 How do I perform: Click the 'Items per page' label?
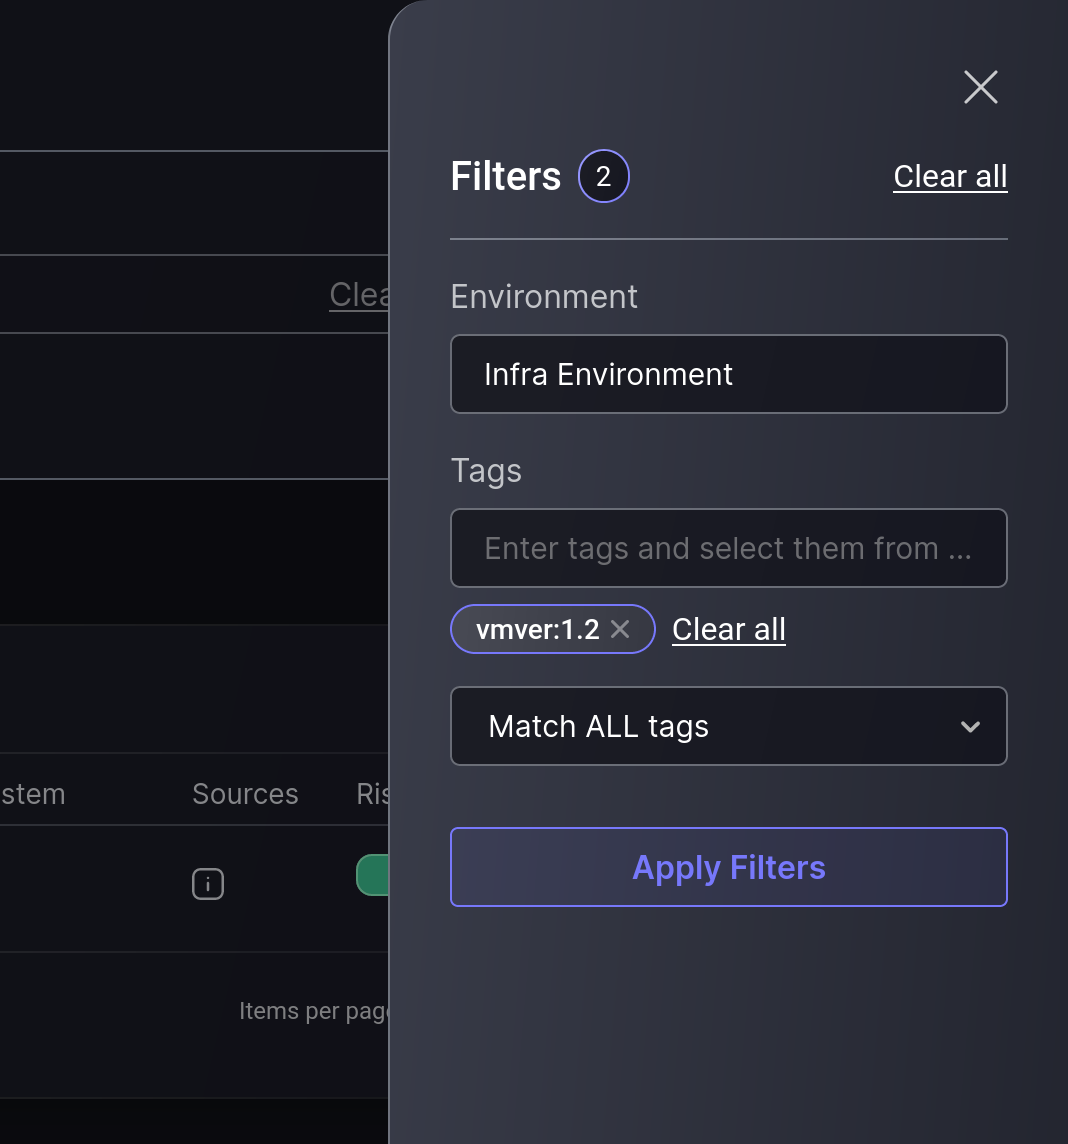click(x=314, y=1011)
